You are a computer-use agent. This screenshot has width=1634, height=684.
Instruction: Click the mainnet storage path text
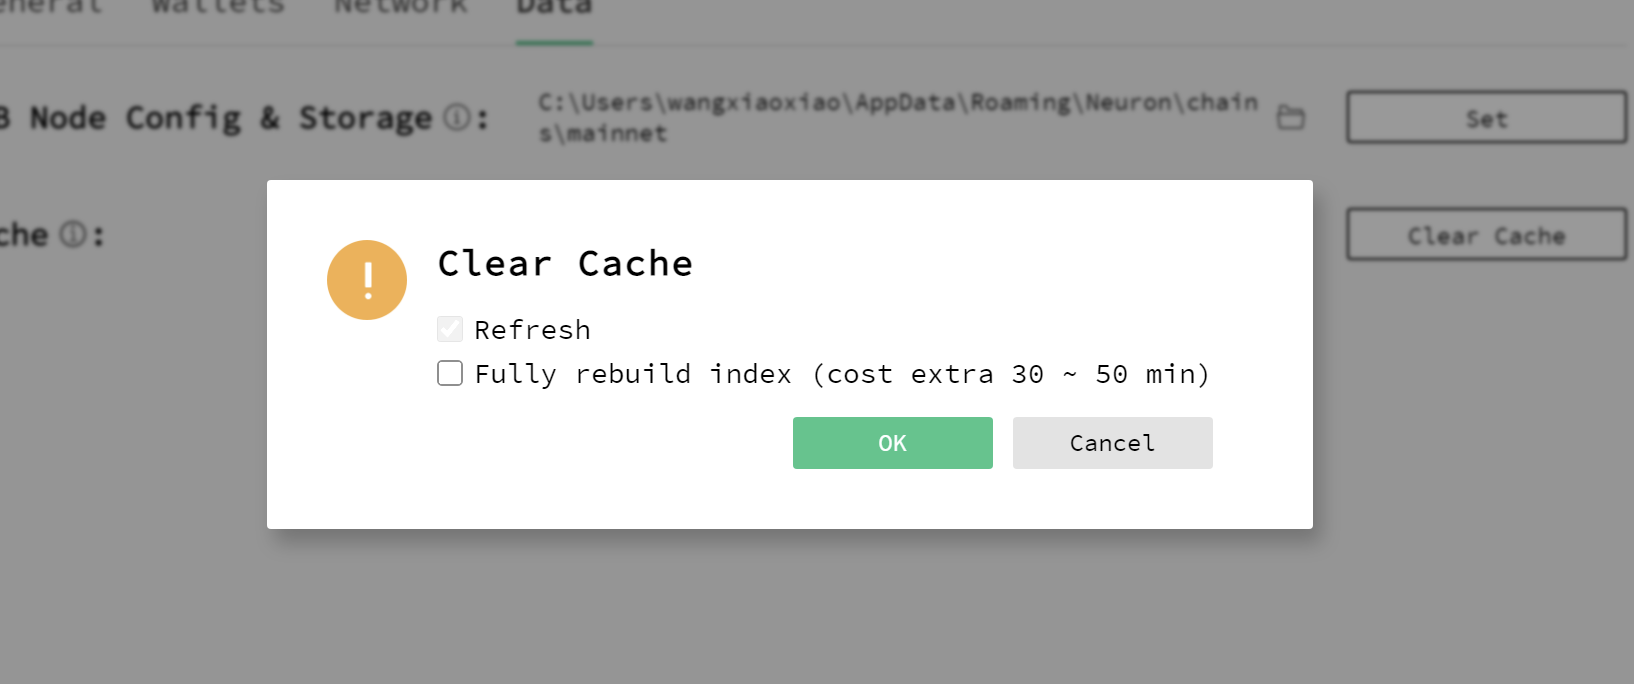point(897,117)
